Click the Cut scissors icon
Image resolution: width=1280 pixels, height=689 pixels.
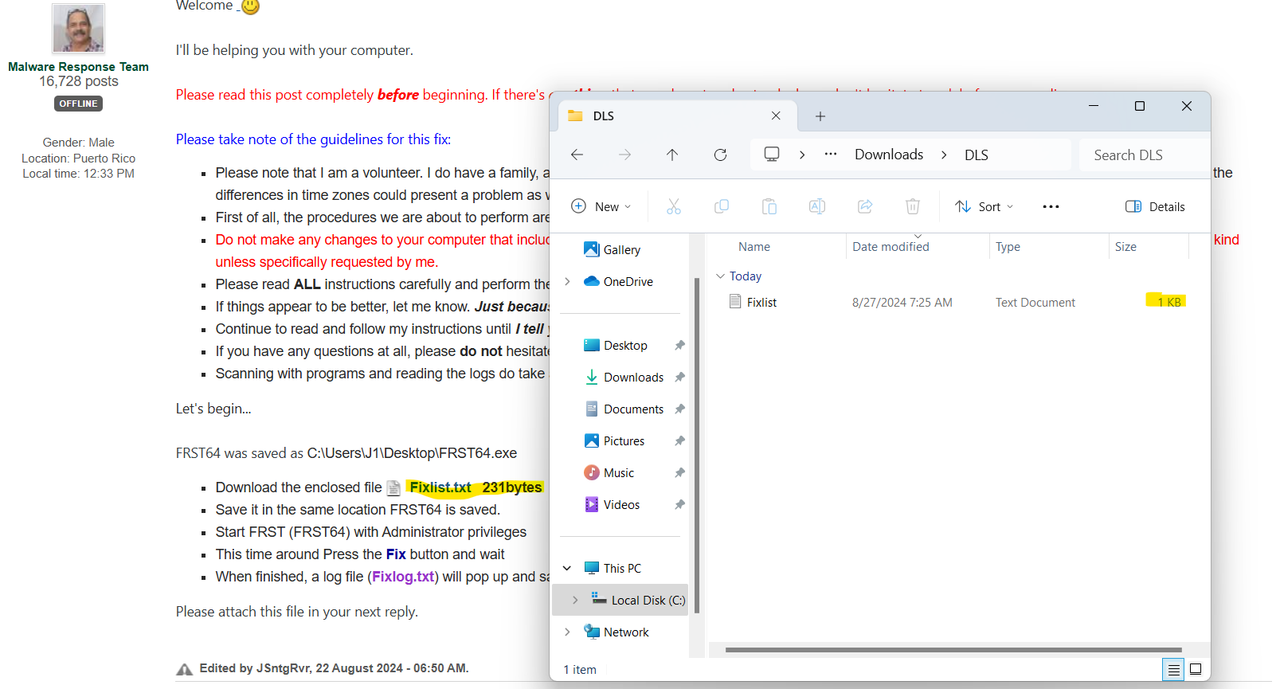pyautogui.click(x=673, y=206)
